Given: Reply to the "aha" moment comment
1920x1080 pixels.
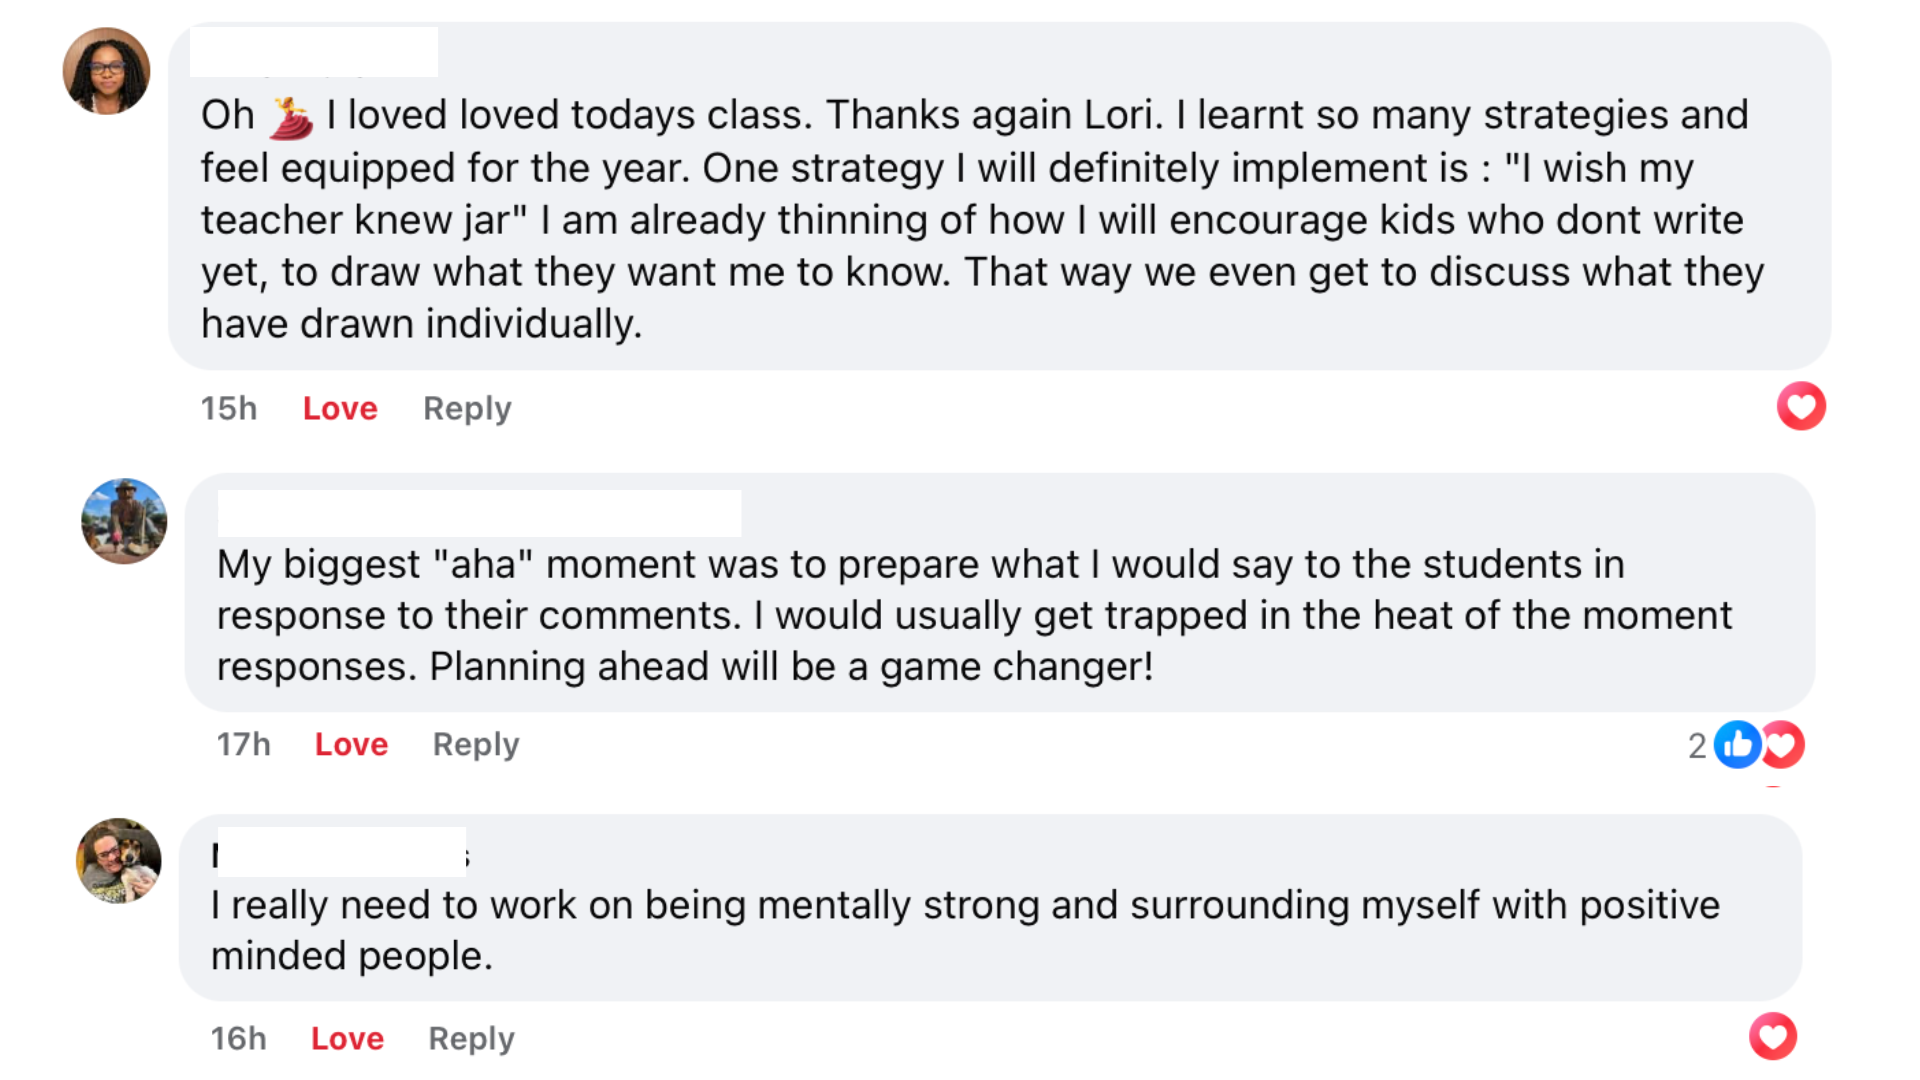Looking at the screenshot, I should coord(476,745).
